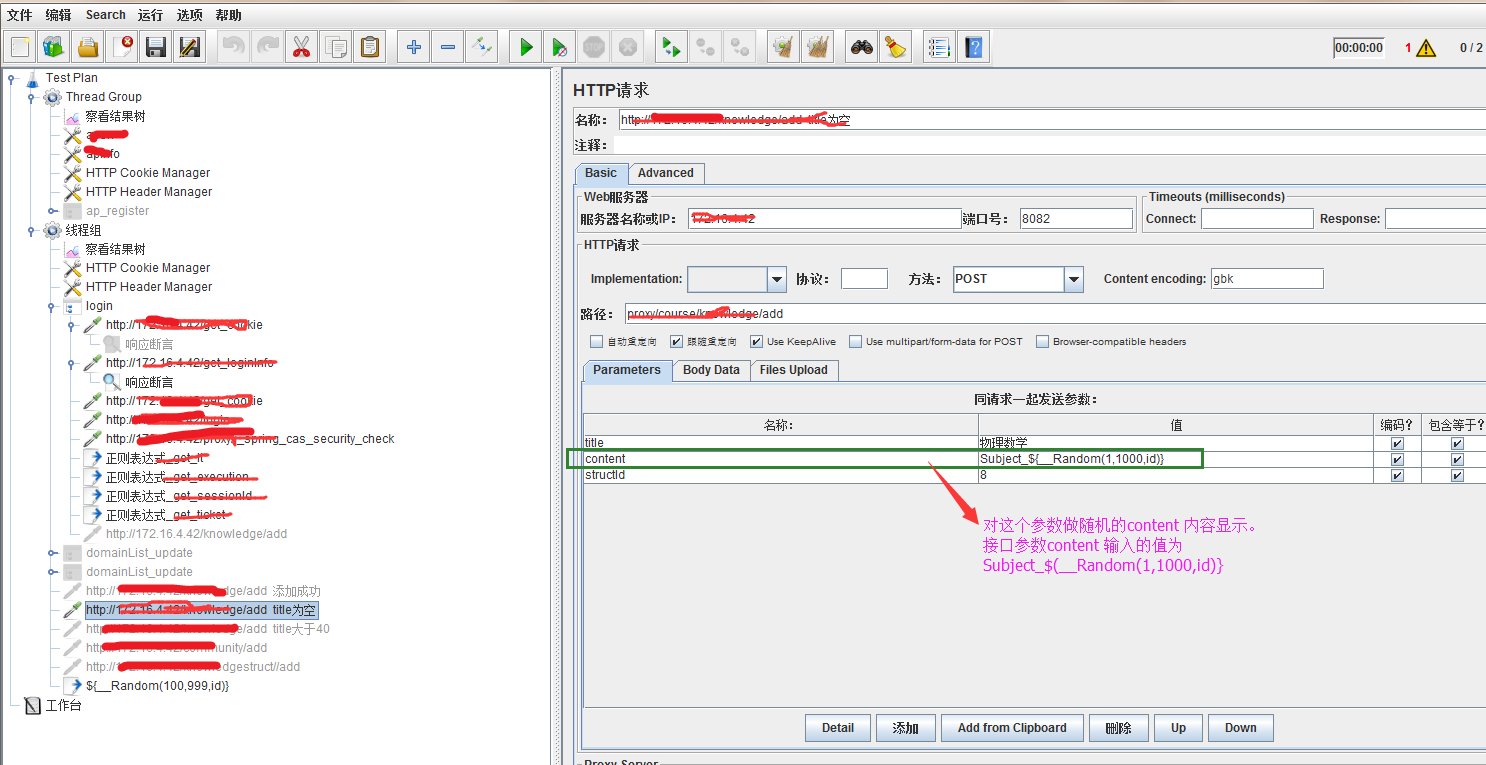Collapse all nodes with the minus icon
Screen dimensions: 1486x765
448,46
